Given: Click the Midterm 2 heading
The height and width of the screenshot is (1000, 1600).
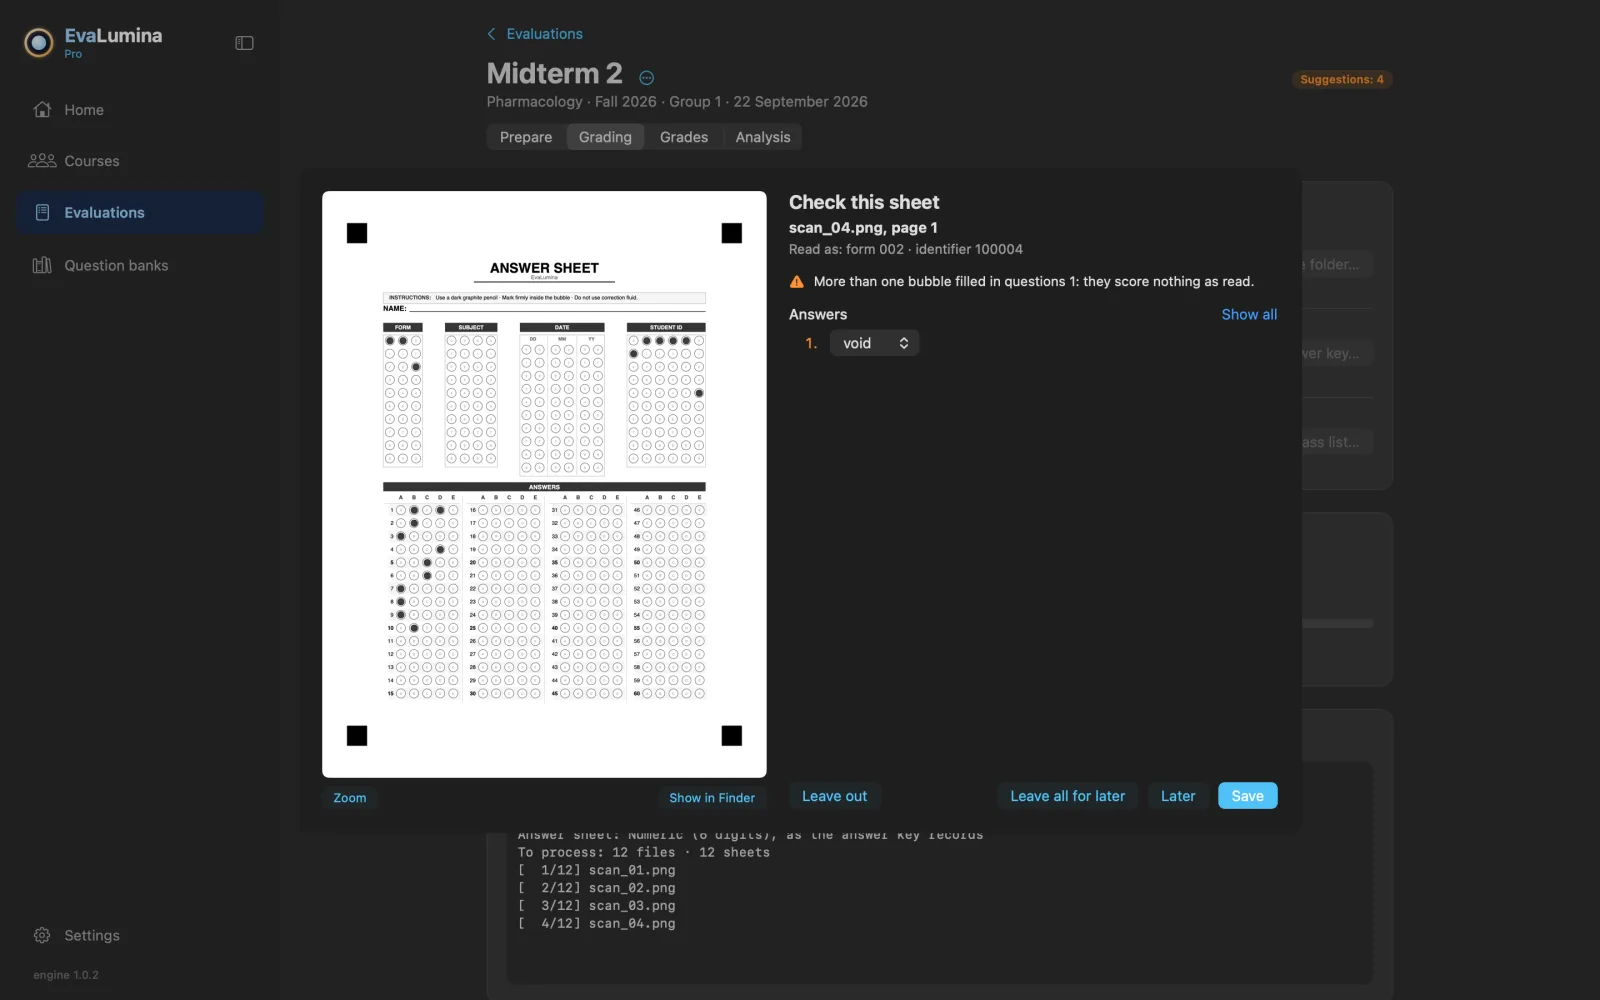Looking at the screenshot, I should pyautogui.click(x=554, y=74).
